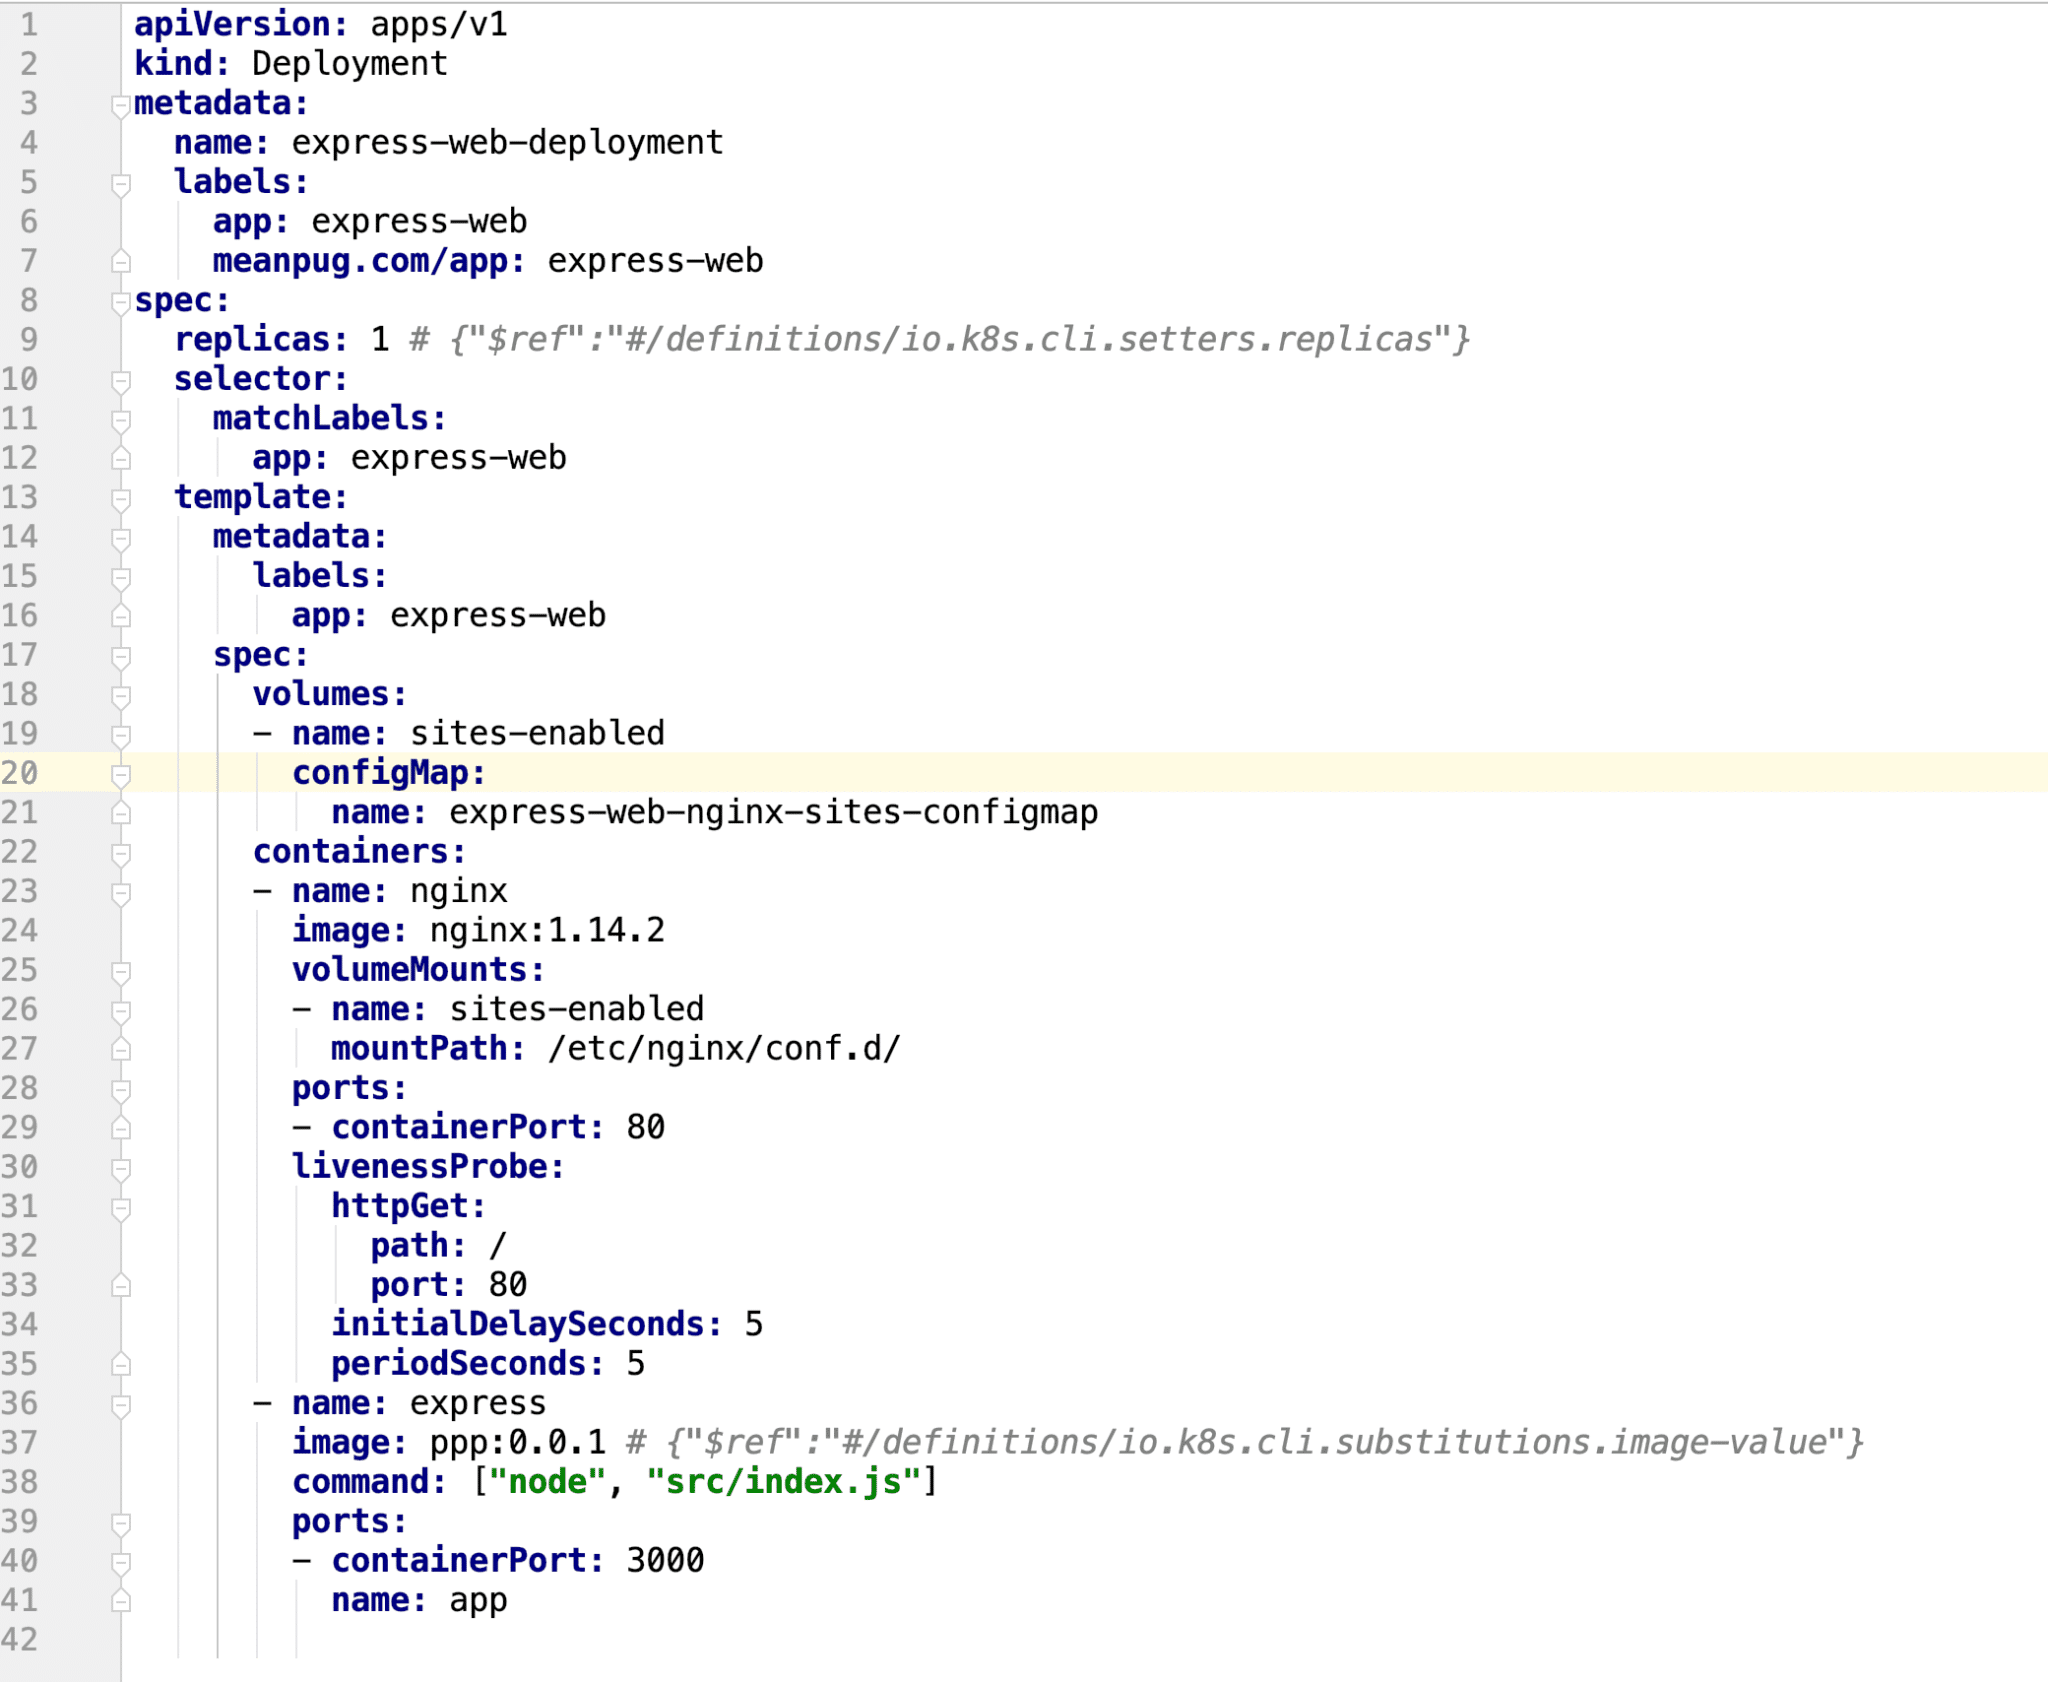Place cursor on the express-web-deployment name value
The image size is (2048, 1682).
click(x=506, y=143)
